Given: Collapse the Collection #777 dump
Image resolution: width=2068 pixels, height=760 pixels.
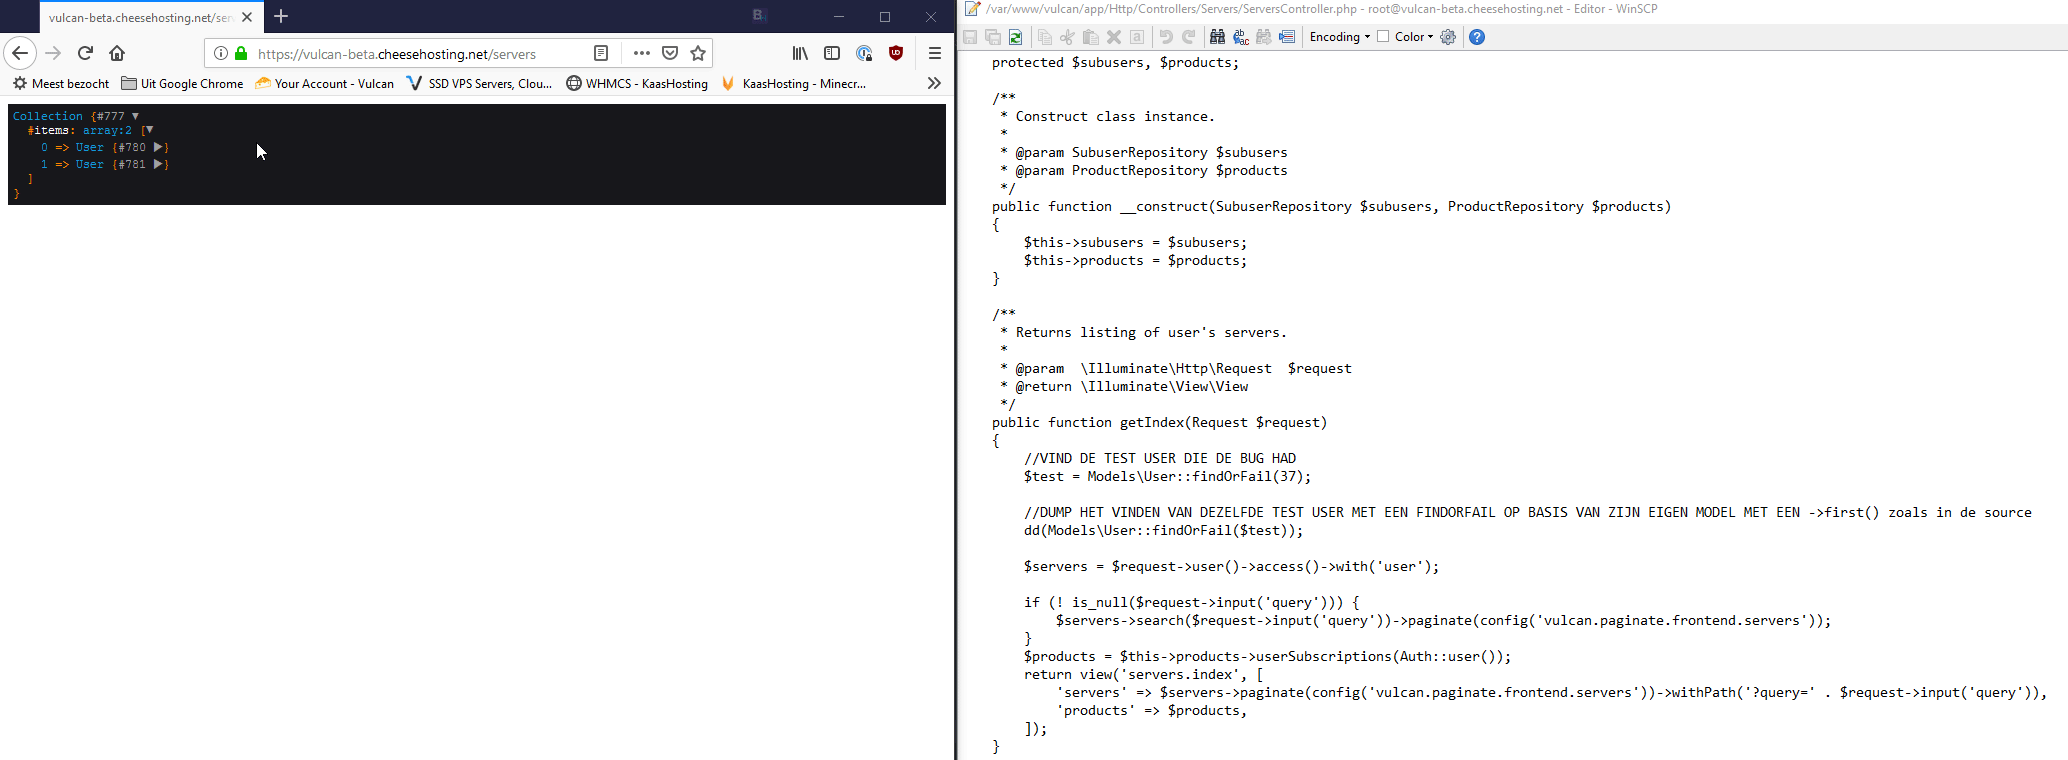Looking at the screenshot, I should [x=136, y=116].
